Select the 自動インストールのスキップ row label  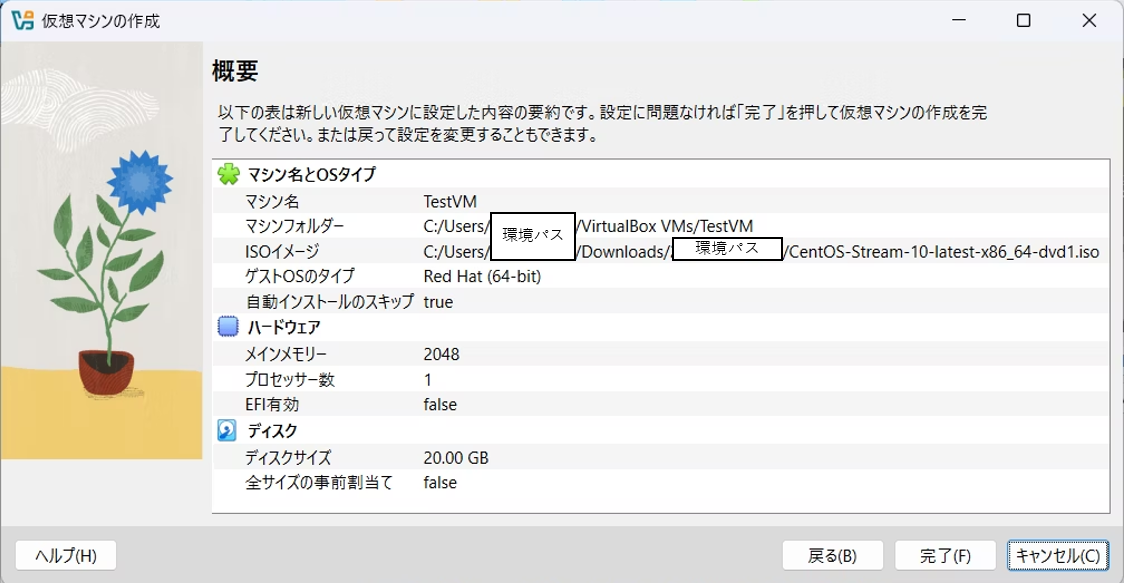tap(330, 302)
